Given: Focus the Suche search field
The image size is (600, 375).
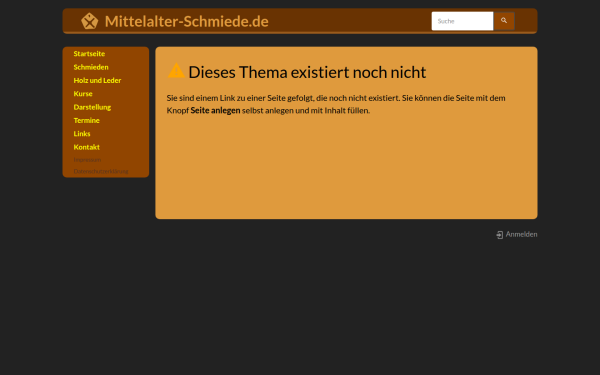Looking at the screenshot, I should 462,21.
